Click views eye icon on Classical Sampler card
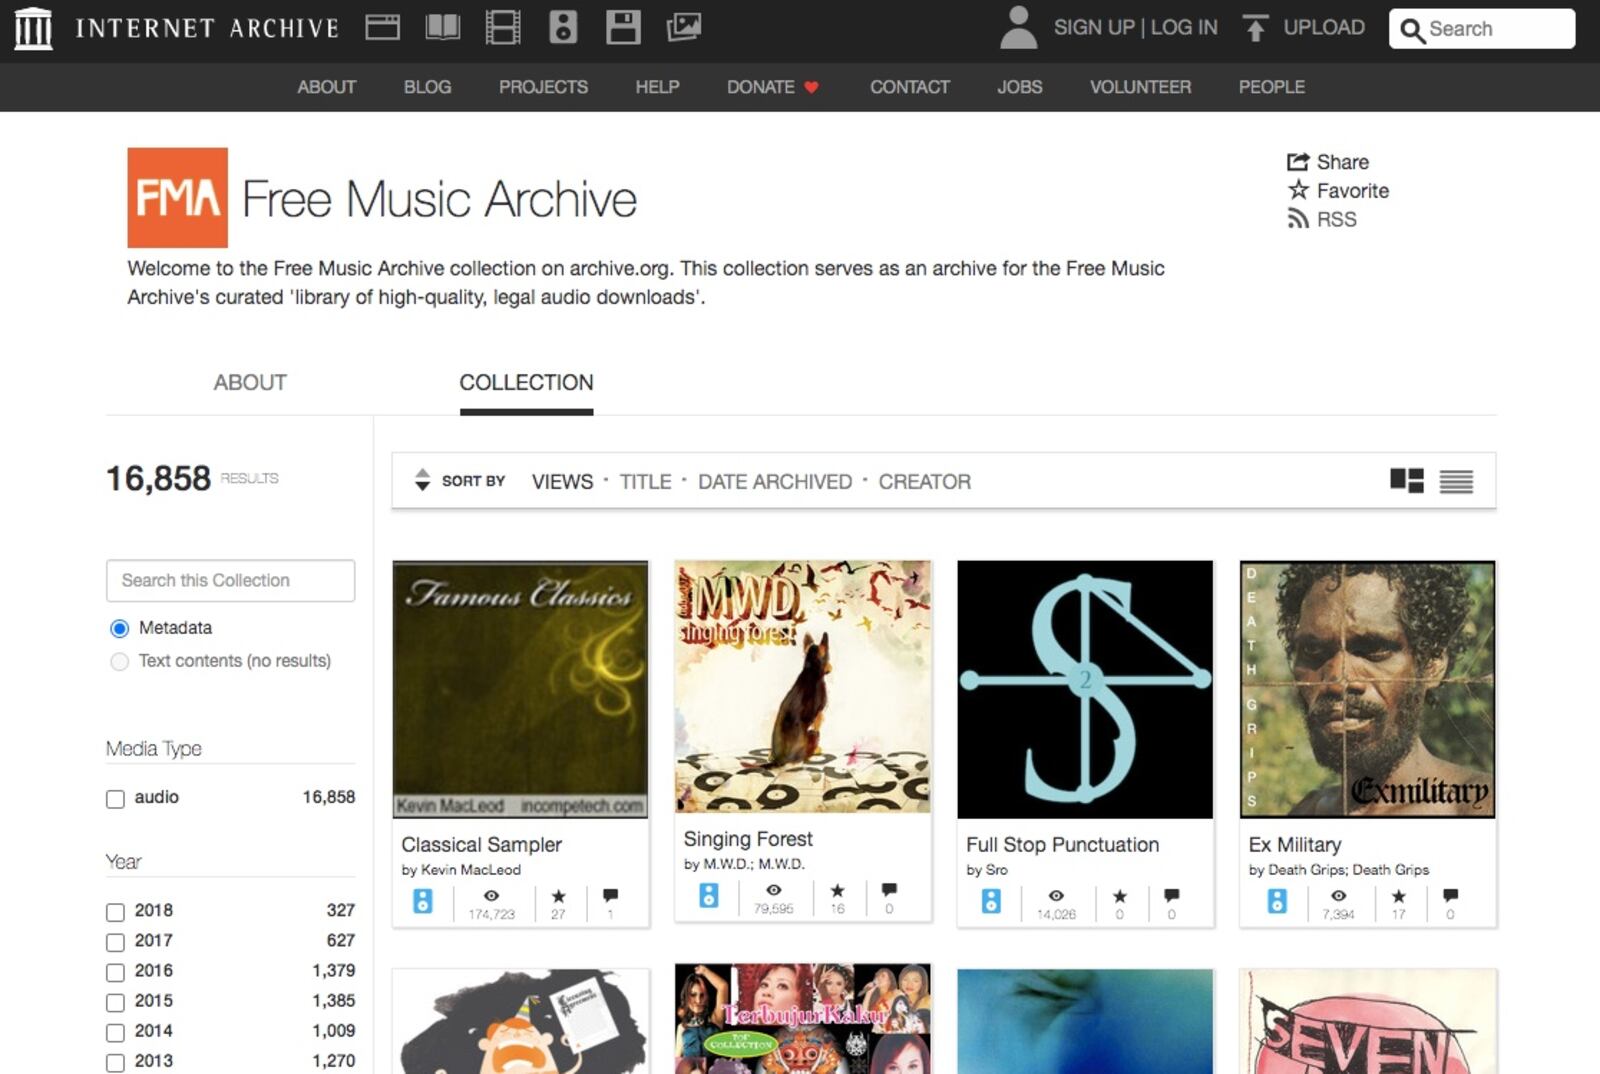1600x1074 pixels. tap(491, 895)
